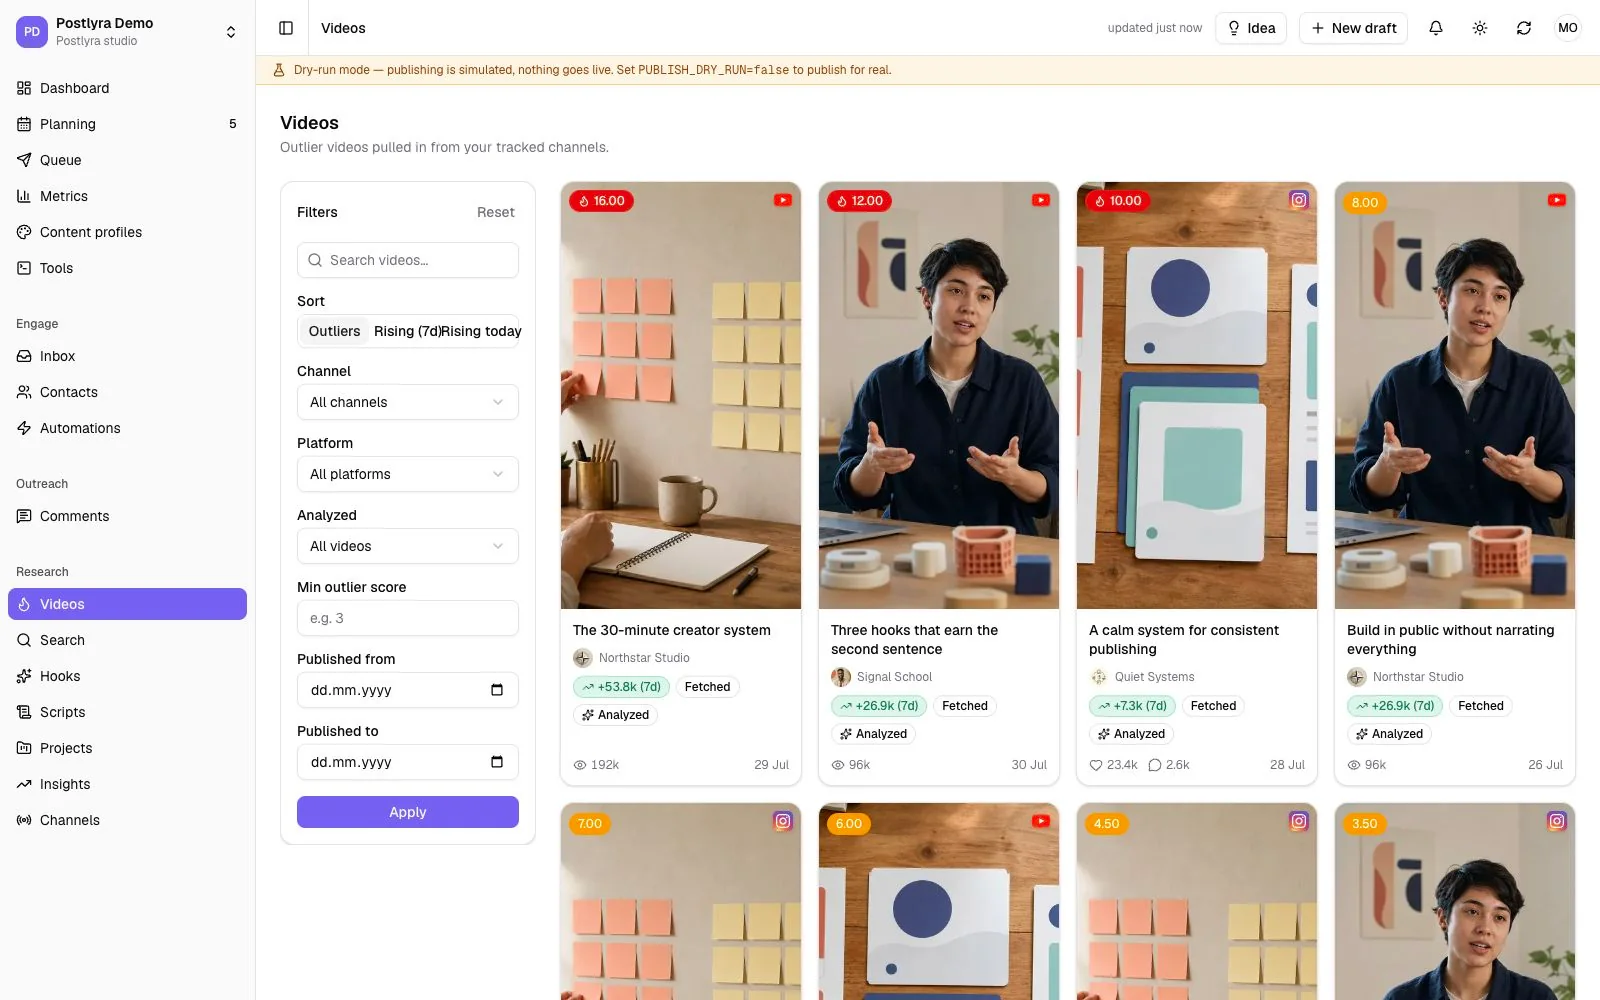This screenshot has width=1600, height=1000.
Task: Click +53.8k (7d) growth badge
Action: point(621,687)
